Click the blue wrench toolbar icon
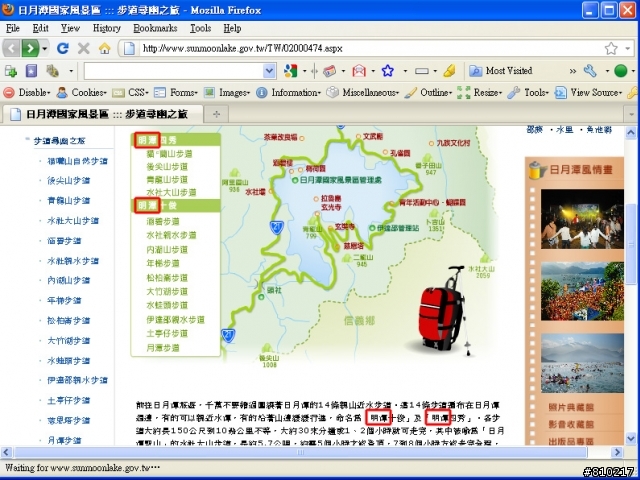Viewport: 640px width, 480px height. pos(590,71)
